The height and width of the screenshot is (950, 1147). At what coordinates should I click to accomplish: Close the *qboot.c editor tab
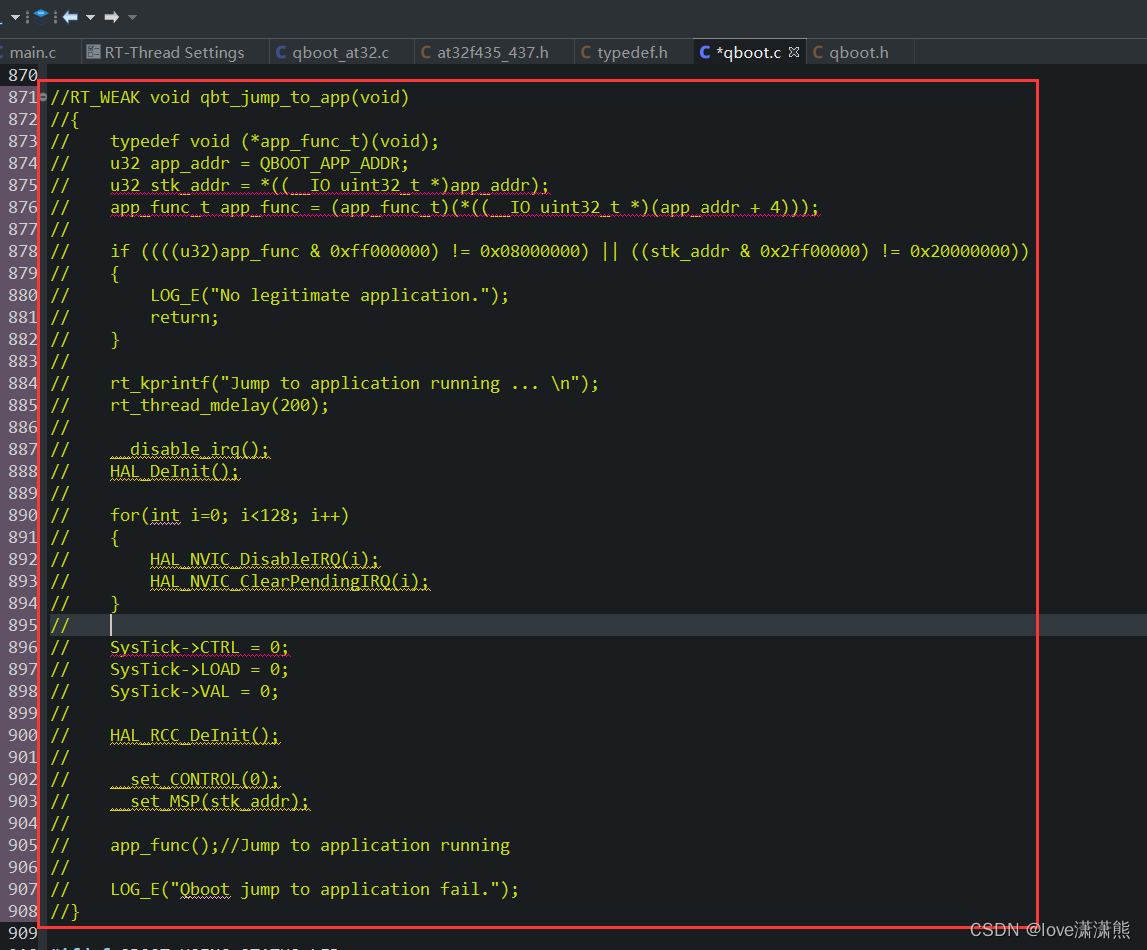click(794, 52)
